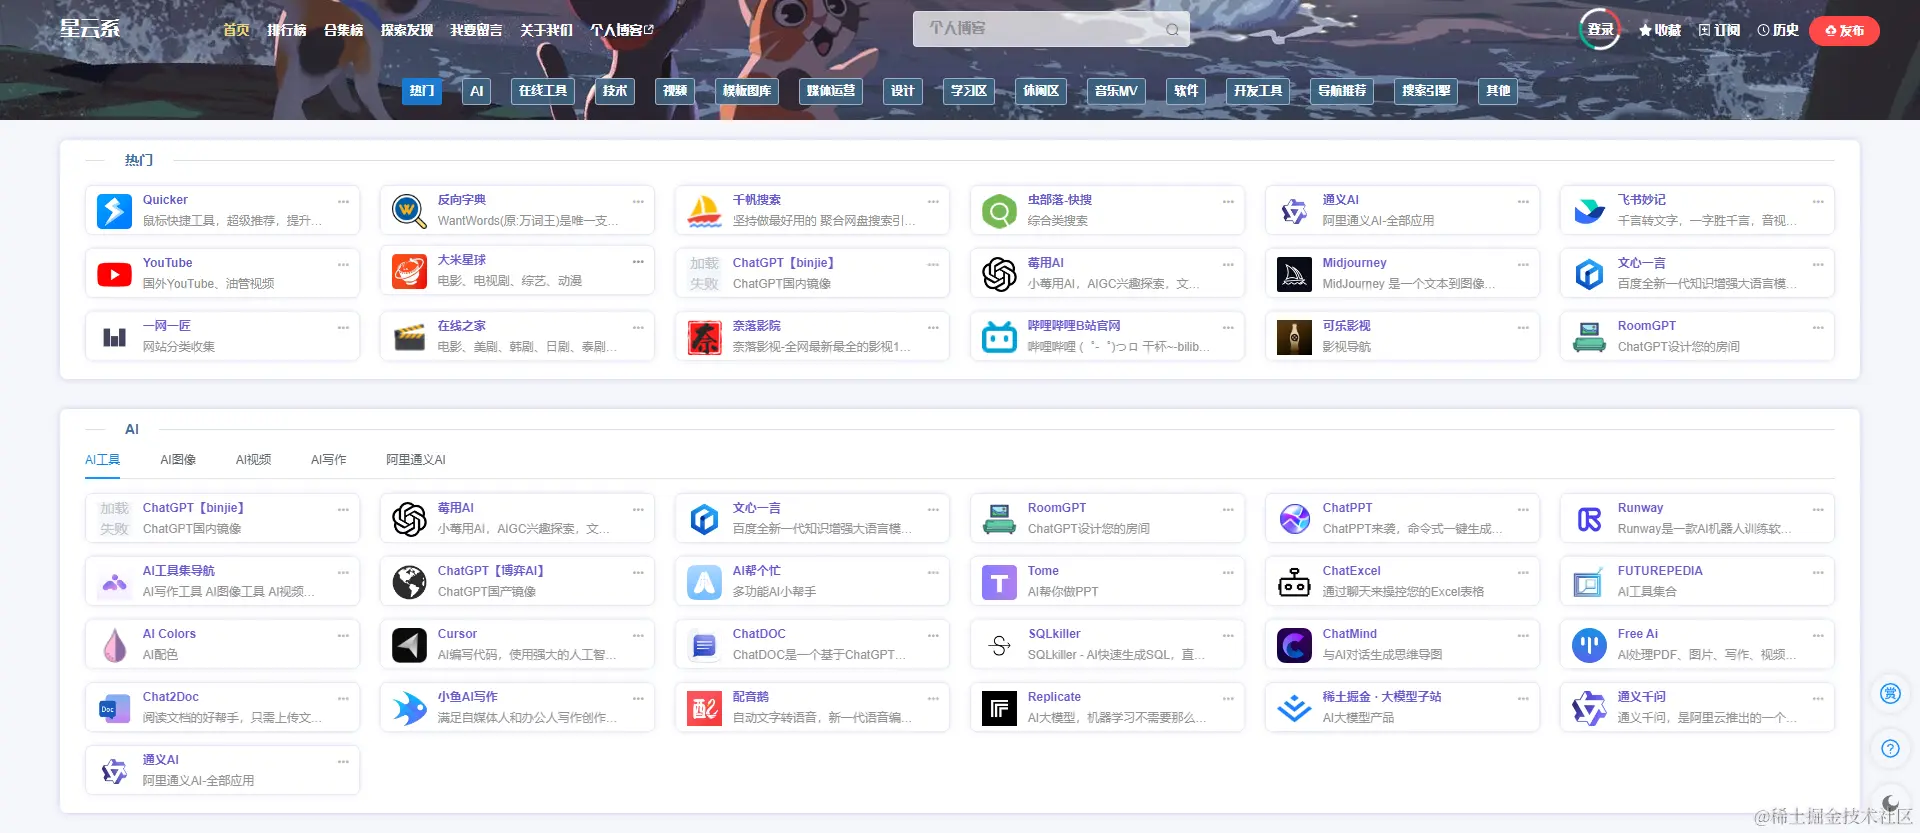This screenshot has height=833, width=1920.
Task: Expand ellipsis menu on ChatDOC card
Action: tap(933, 635)
